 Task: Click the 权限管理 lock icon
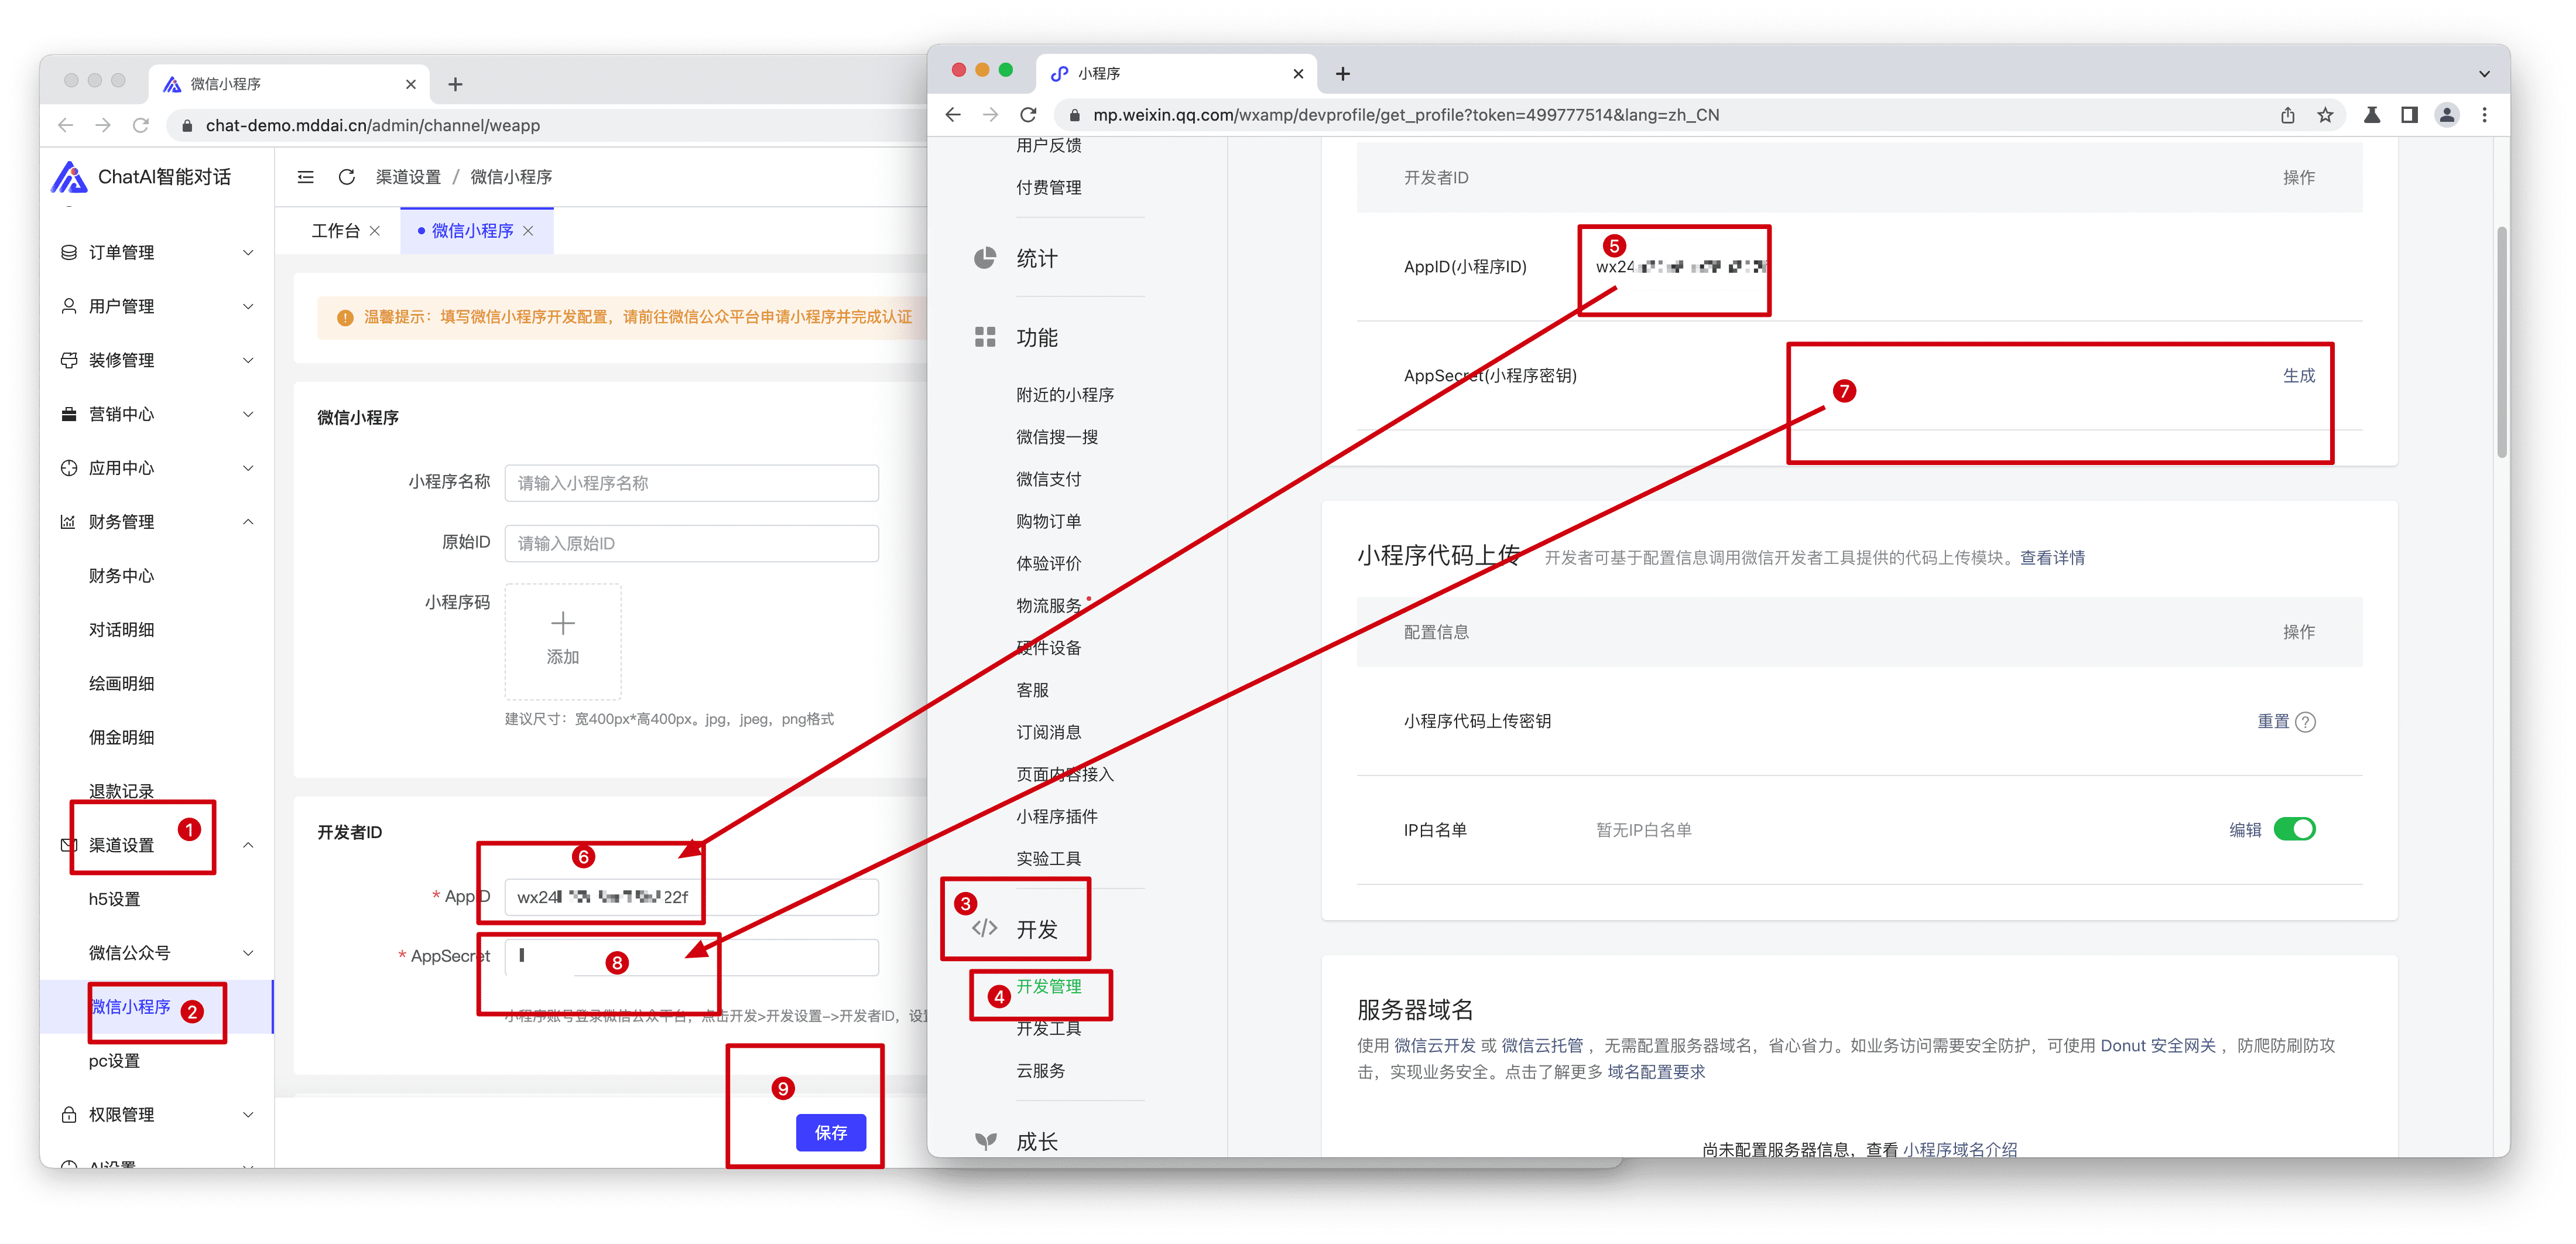coord(69,1114)
